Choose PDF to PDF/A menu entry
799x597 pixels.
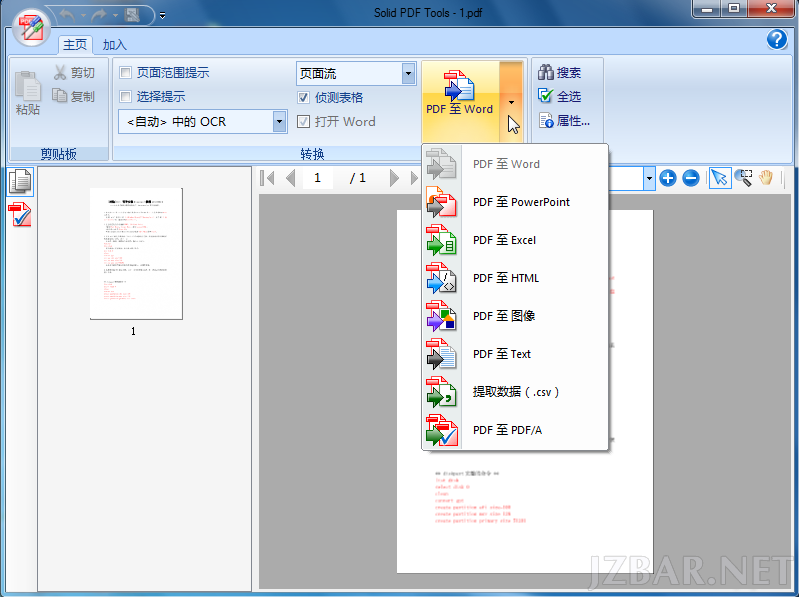[515, 430]
